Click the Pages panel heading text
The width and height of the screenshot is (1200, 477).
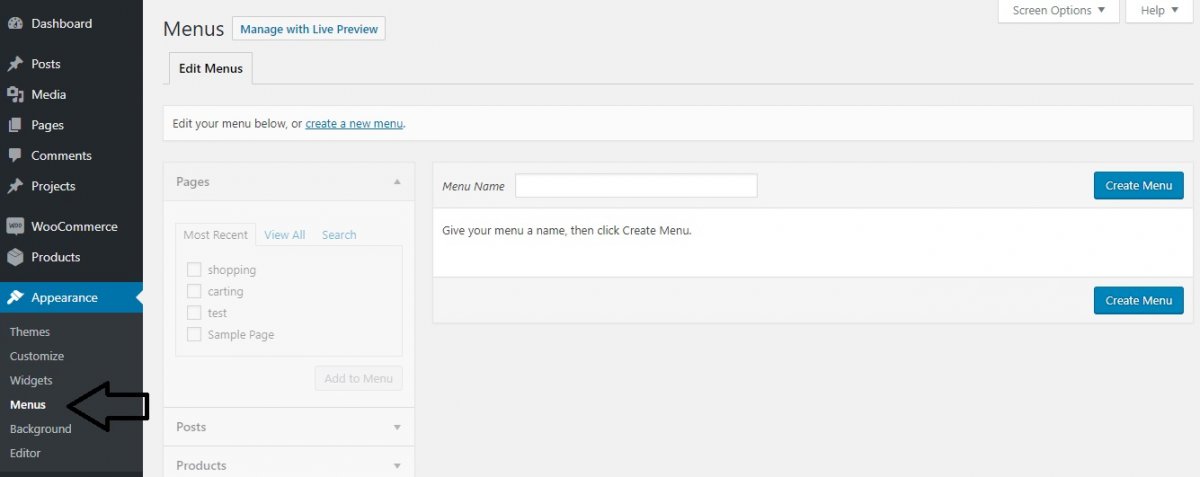pyautogui.click(x=193, y=182)
